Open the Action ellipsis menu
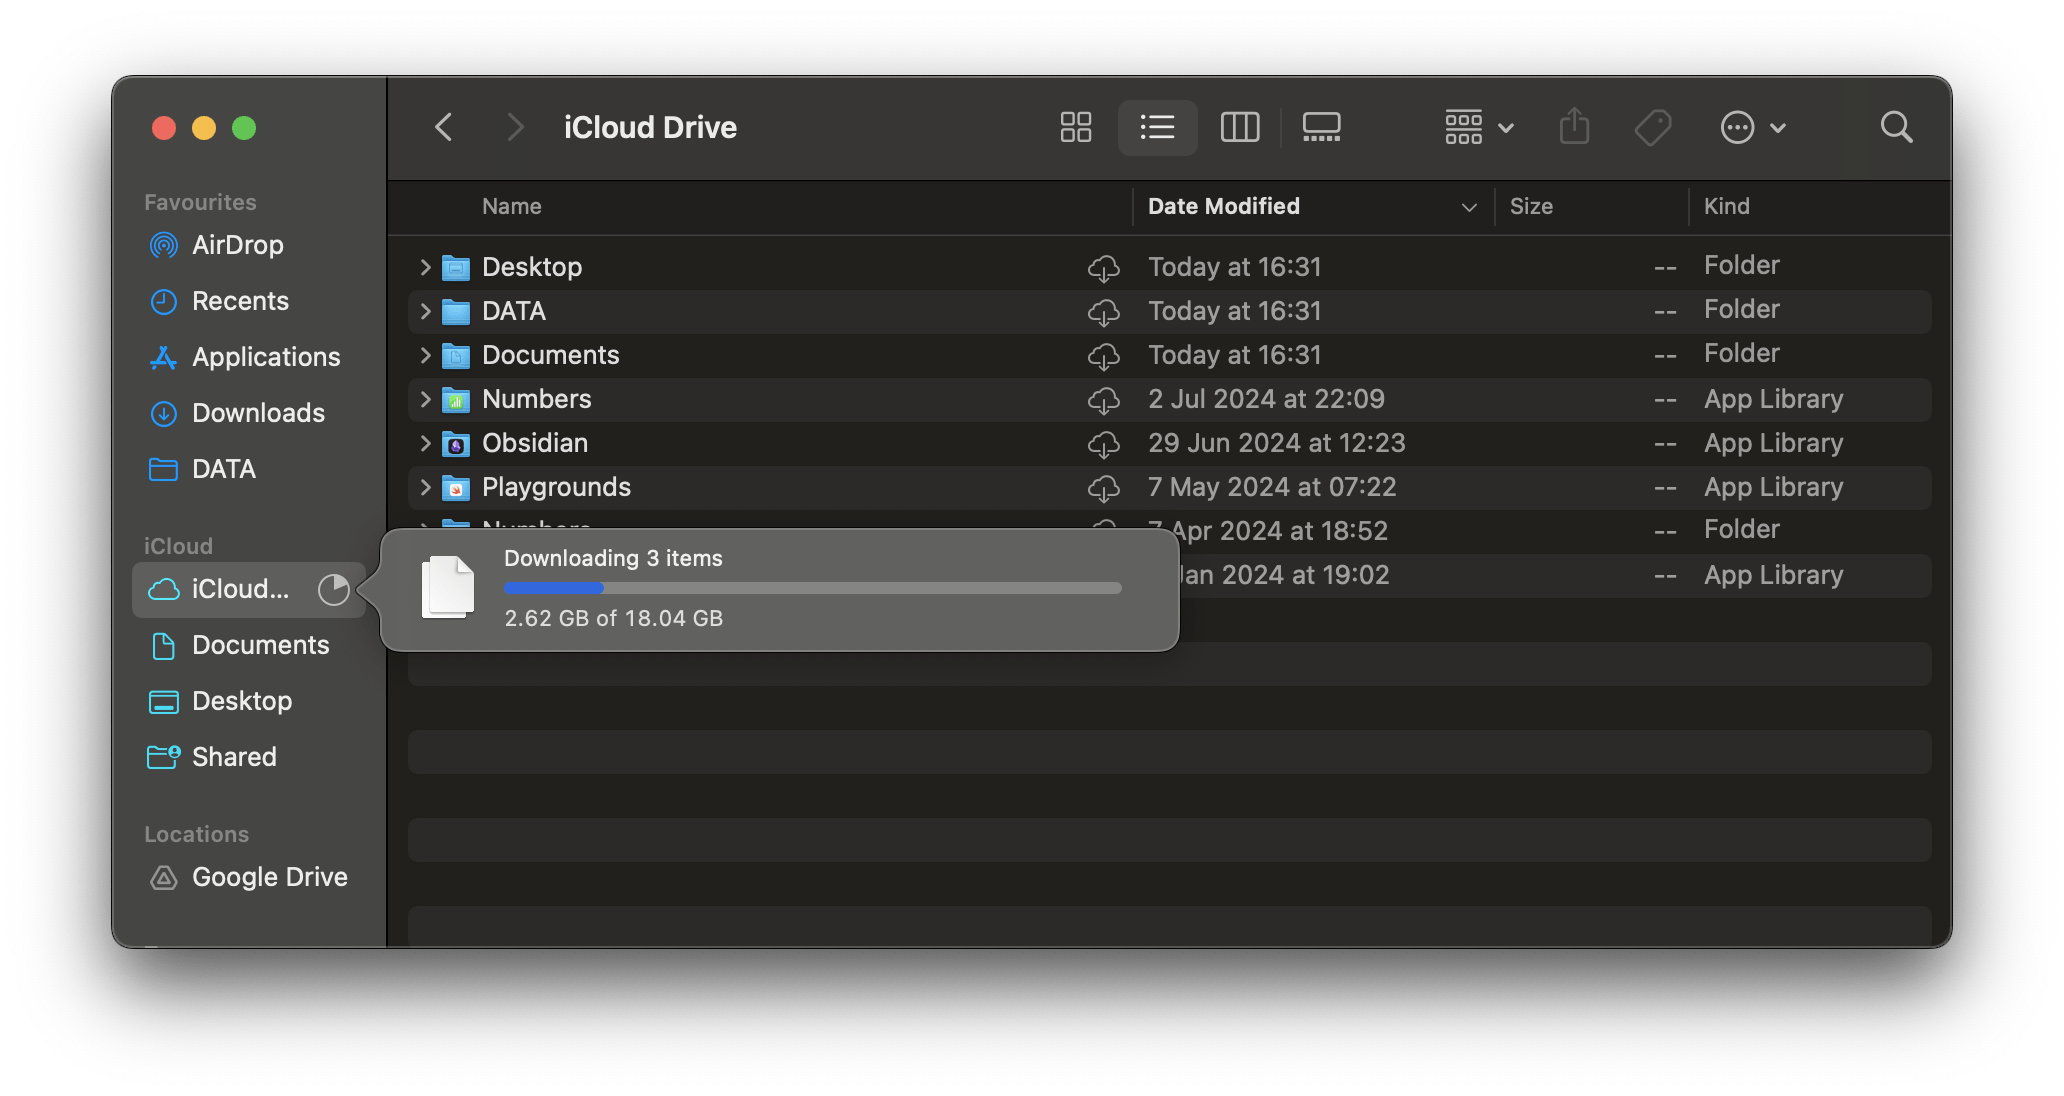2064x1096 pixels. pyautogui.click(x=1752, y=127)
